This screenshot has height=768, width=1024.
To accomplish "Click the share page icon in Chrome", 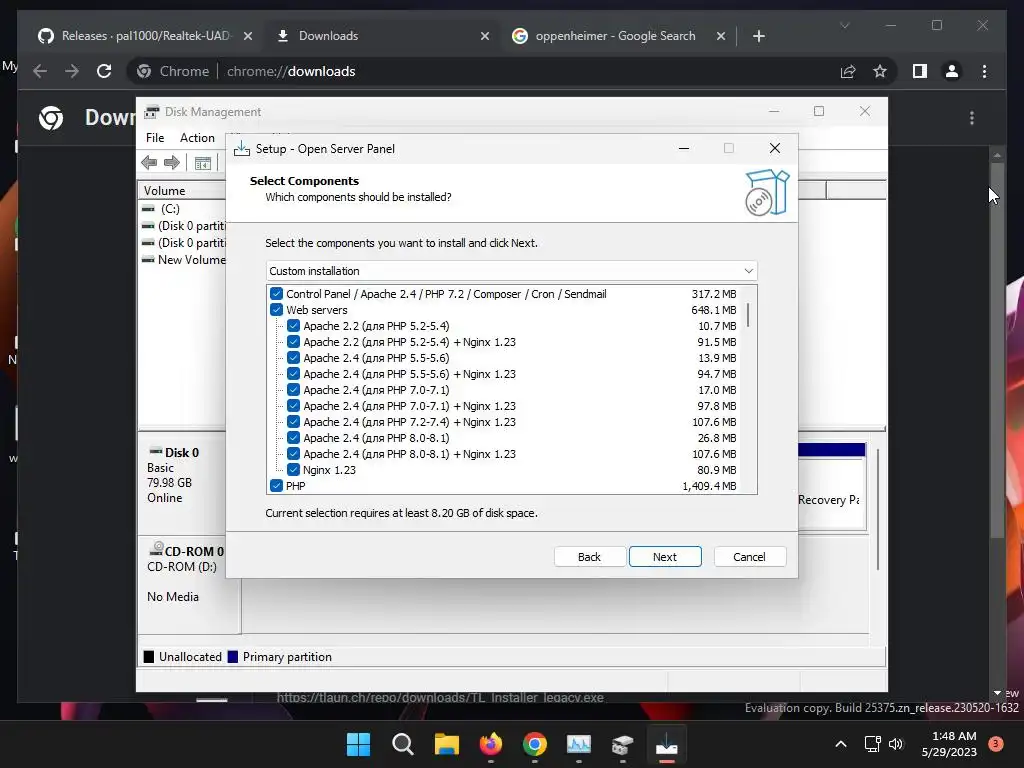I will [x=848, y=71].
